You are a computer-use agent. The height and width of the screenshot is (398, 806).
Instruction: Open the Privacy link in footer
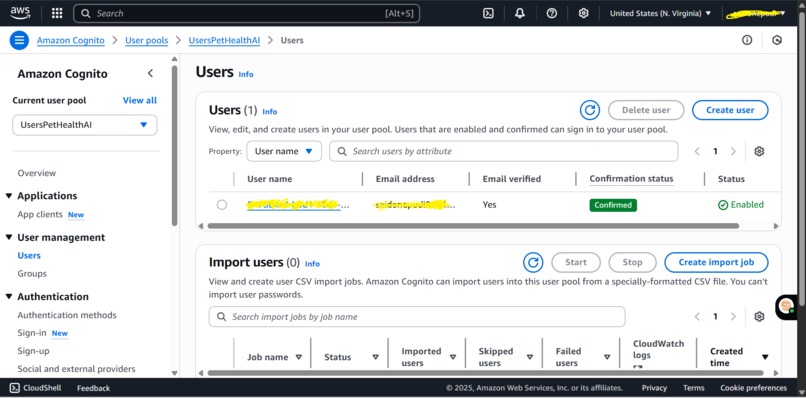pos(654,388)
